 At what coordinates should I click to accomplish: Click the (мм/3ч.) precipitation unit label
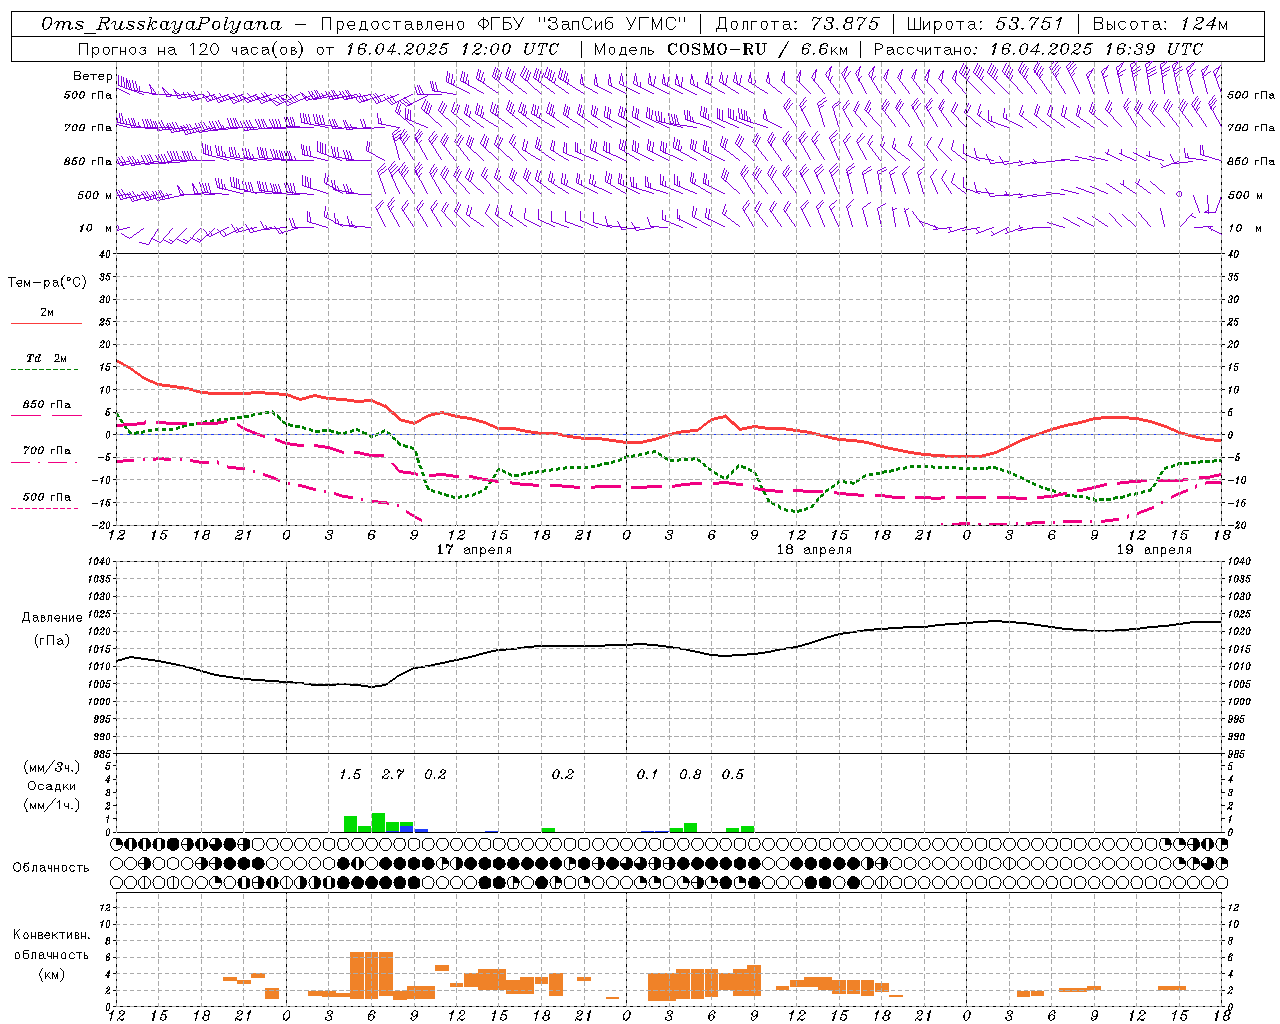(x=51, y=767)
